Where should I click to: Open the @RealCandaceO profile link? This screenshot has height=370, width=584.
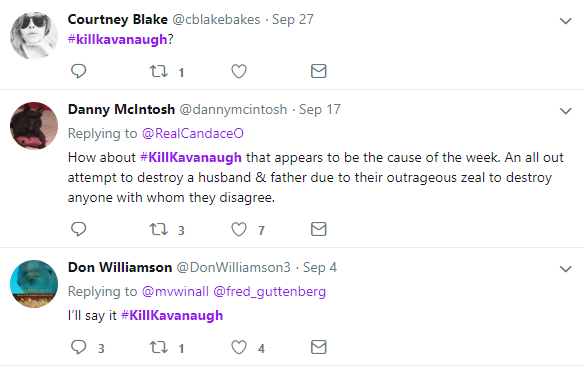point(193,133)
